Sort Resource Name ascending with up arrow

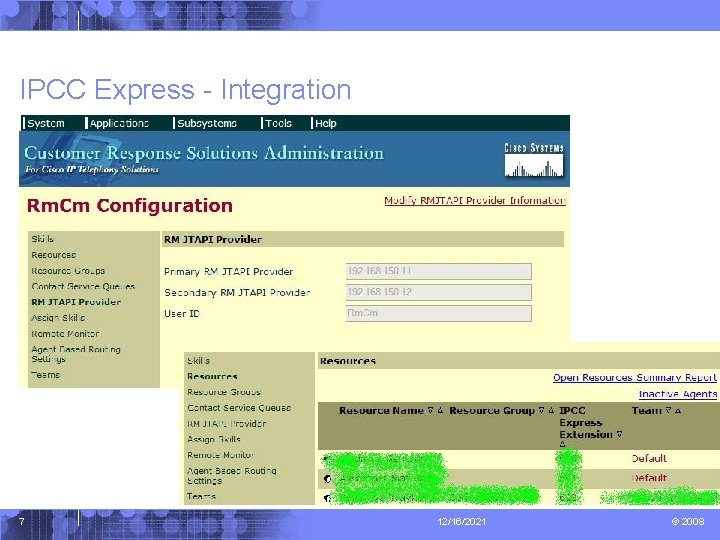click(x=440, y=411)
